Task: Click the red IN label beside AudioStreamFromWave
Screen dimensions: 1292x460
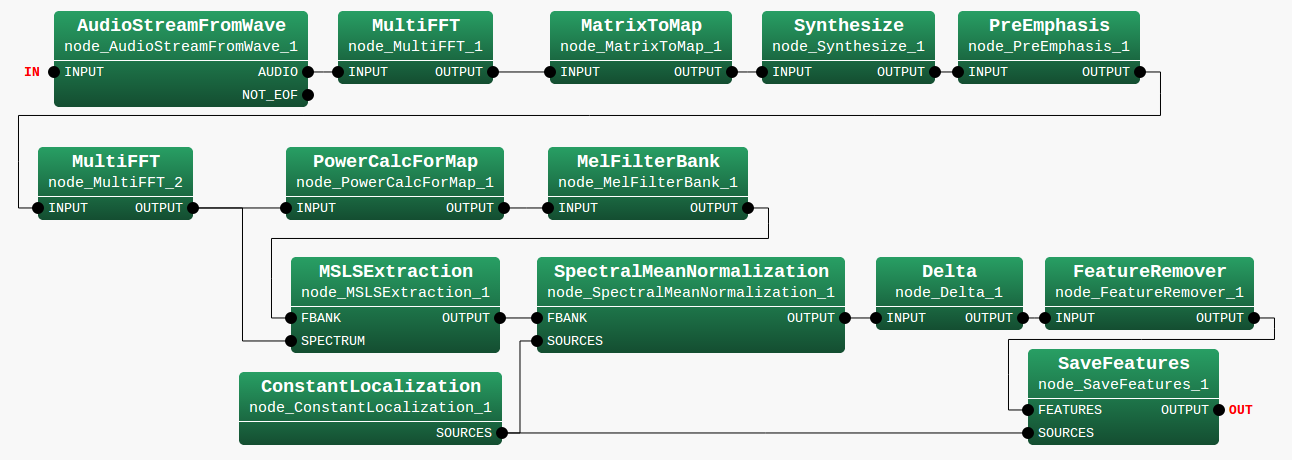Action: (x=32, y=72)
